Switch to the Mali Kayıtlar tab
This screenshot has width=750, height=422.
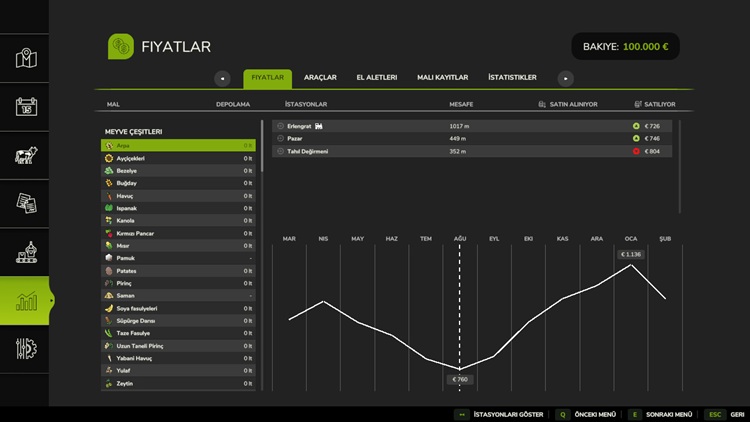442,78
